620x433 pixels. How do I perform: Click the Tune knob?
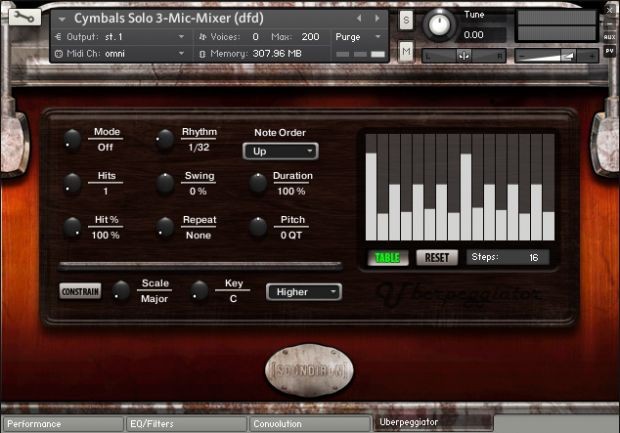pos(439,25)
